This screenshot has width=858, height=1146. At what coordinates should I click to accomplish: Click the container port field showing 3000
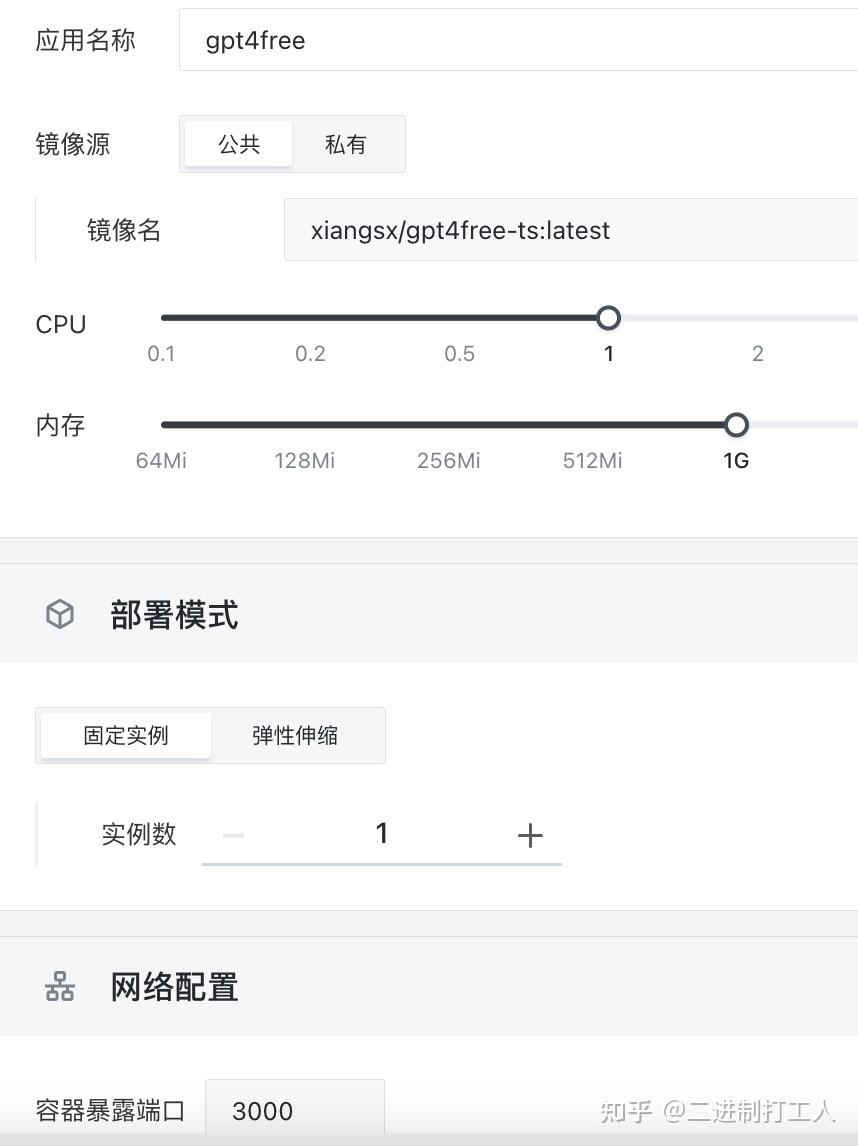(295, 1110)
